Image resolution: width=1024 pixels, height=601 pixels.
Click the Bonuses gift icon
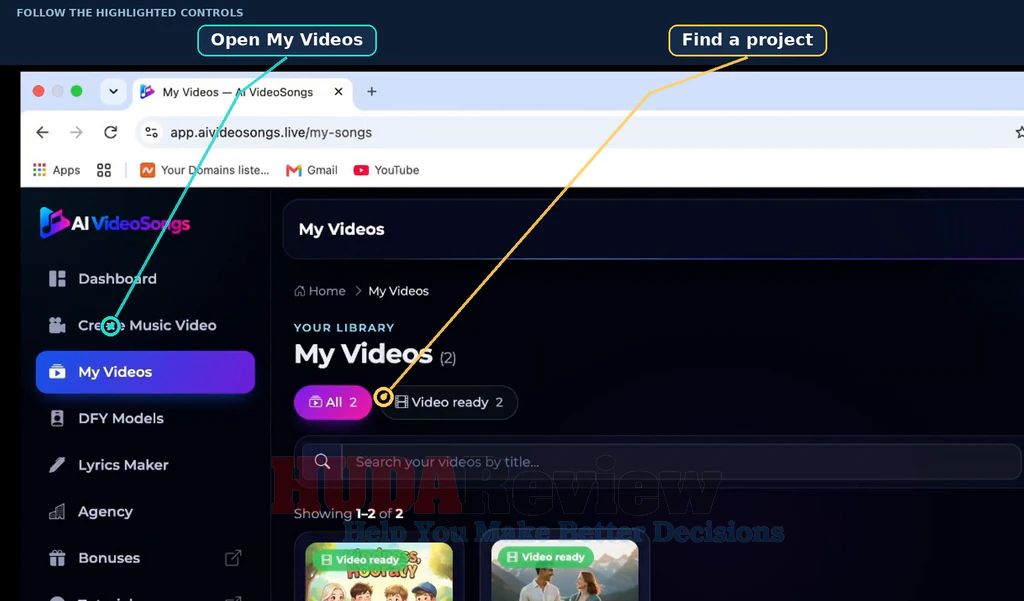point(57,558)
